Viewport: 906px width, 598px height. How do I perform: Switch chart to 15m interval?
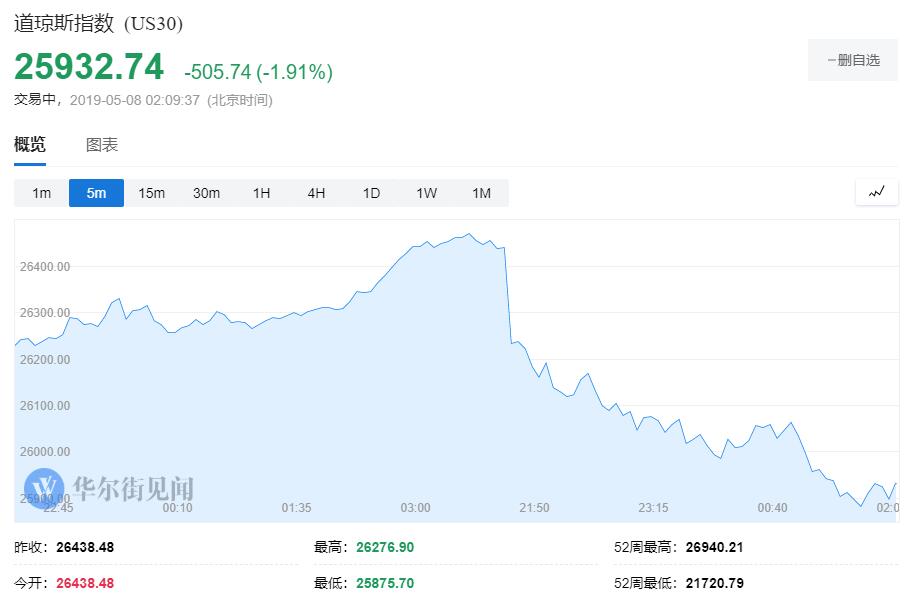pos(151,193)
